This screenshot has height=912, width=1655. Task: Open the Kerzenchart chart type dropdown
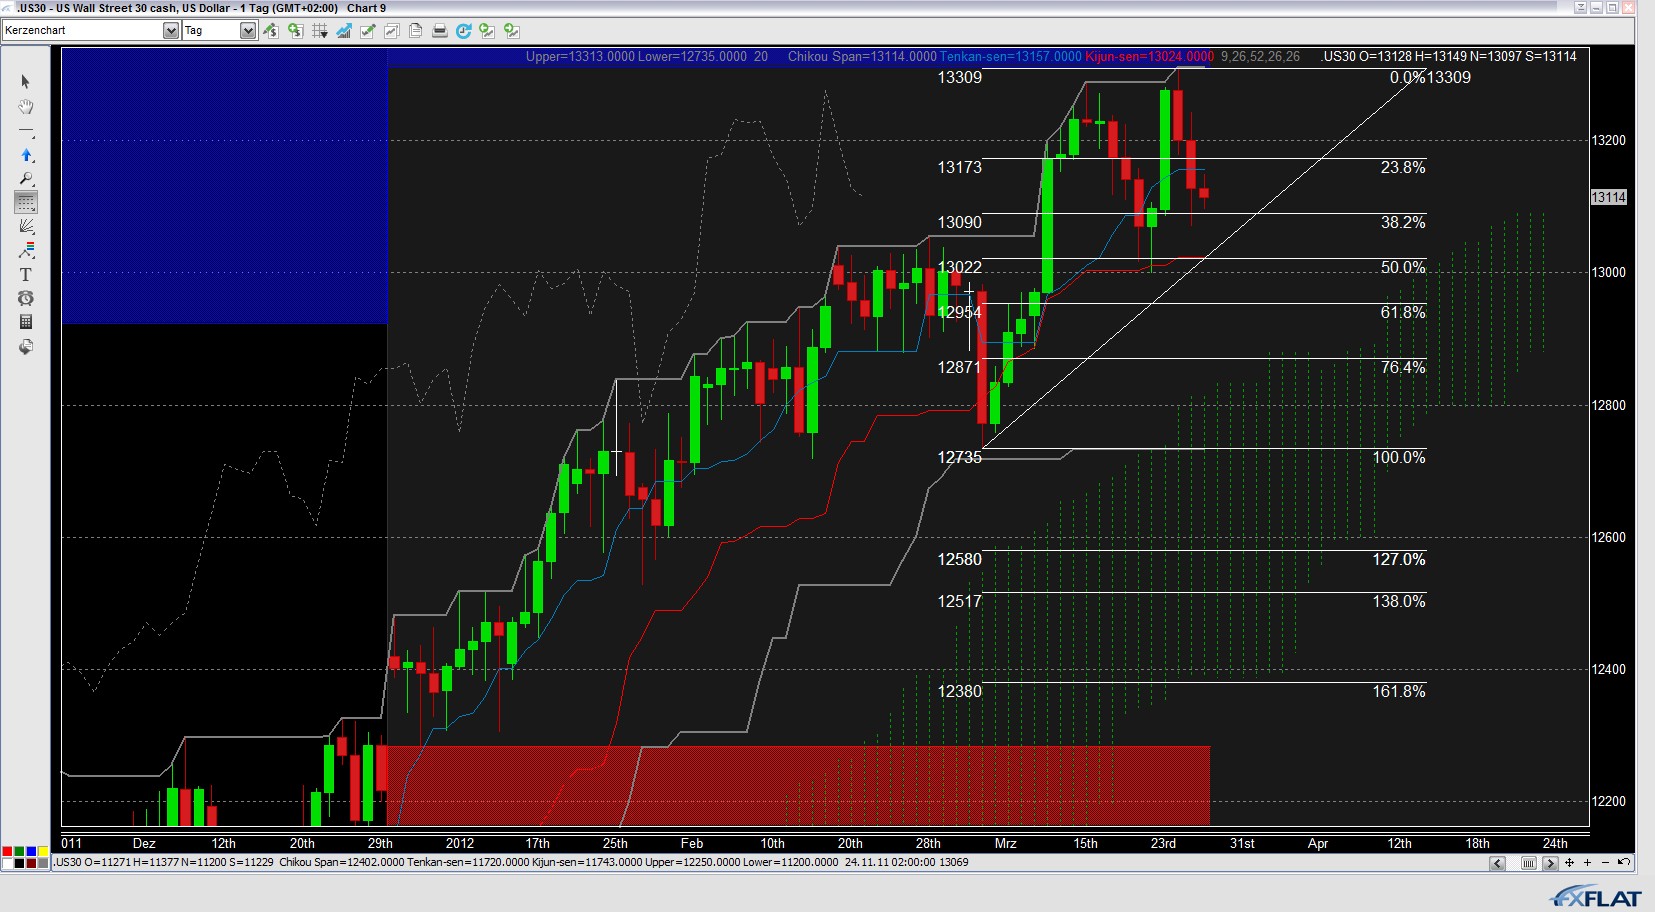(170, 31)
